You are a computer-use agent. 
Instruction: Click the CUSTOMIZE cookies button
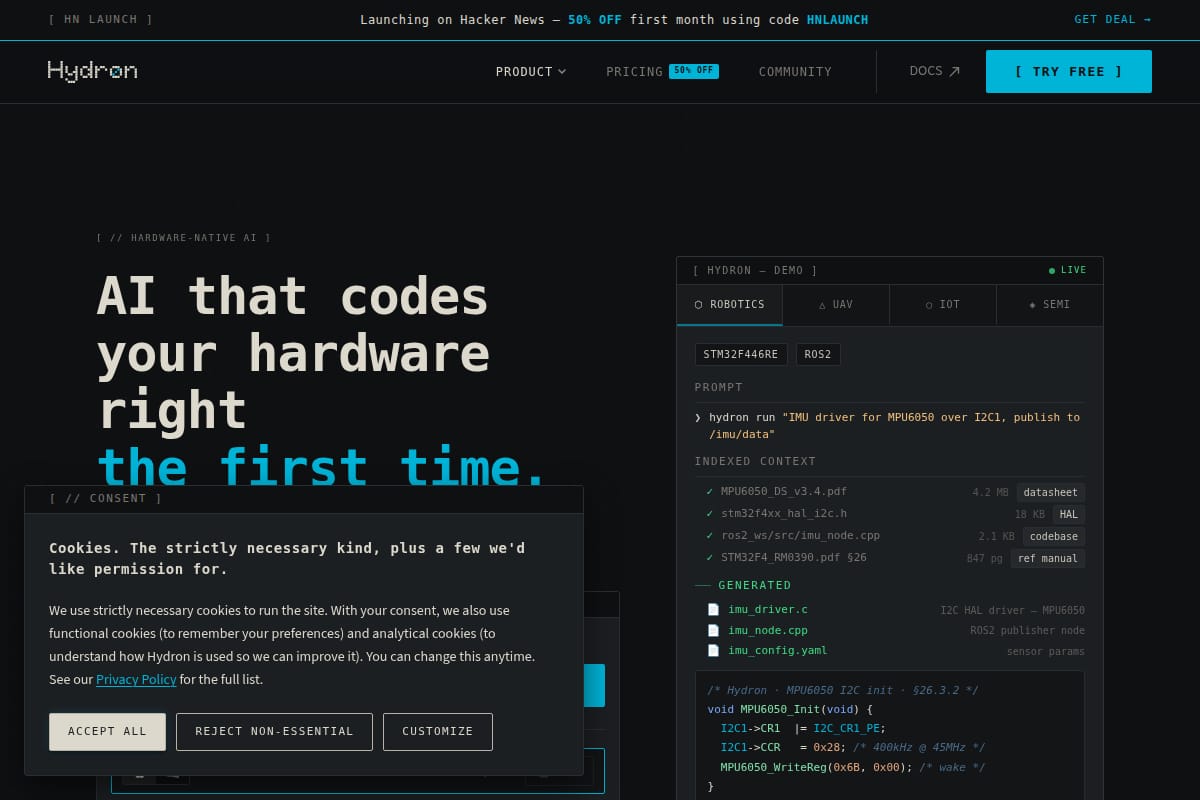[438, 731]
